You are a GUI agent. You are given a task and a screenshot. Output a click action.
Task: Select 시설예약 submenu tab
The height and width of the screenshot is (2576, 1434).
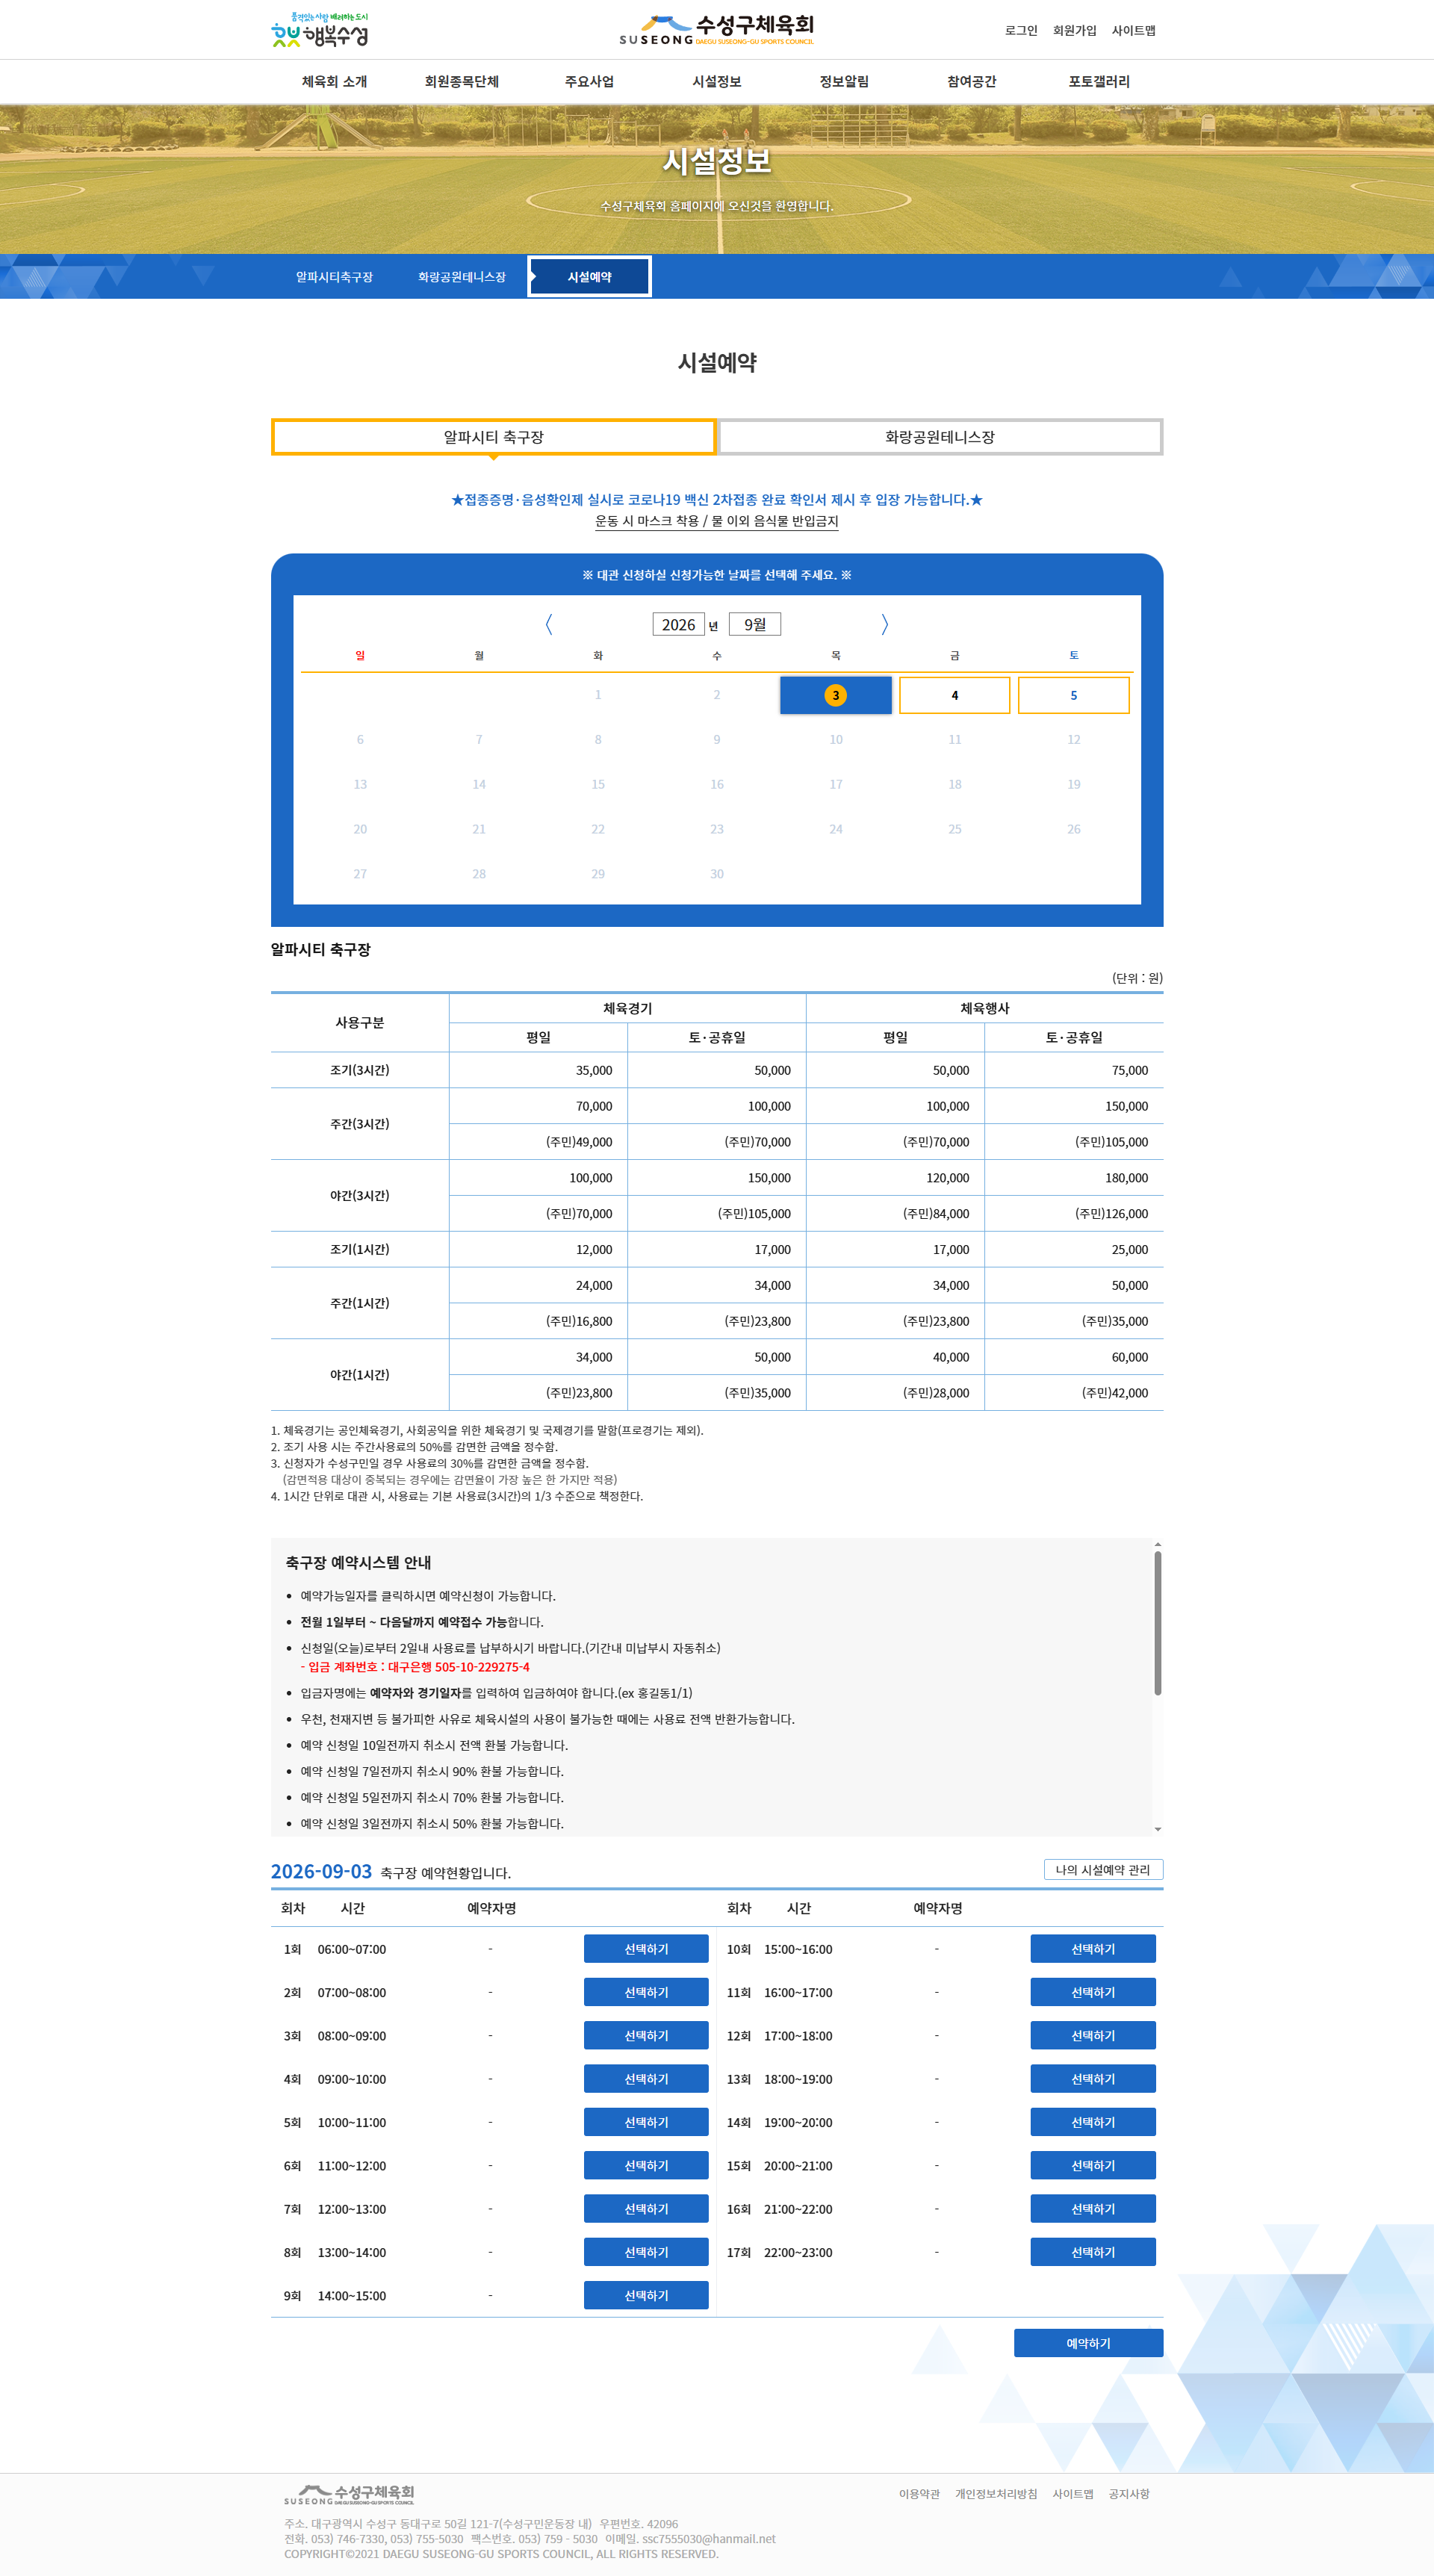[x=590, y=277]
